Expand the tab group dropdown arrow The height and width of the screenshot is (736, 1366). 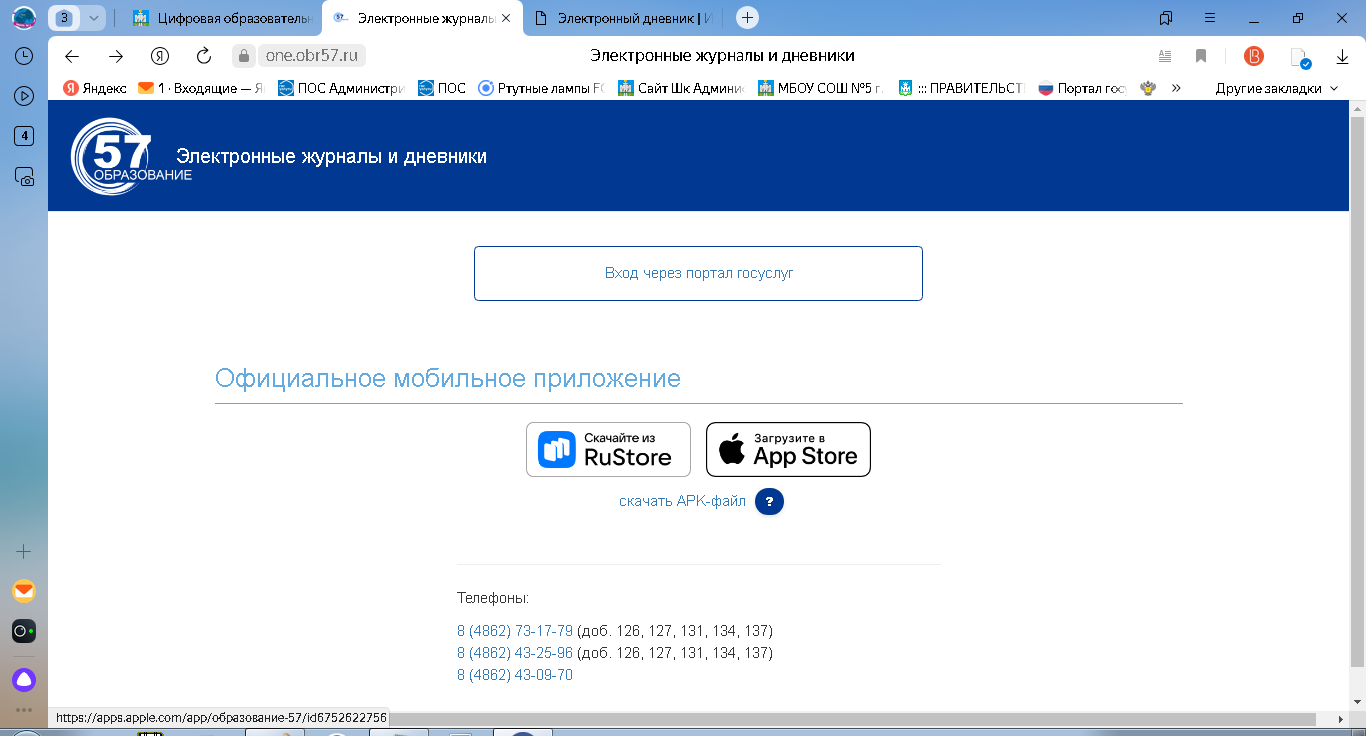click(x=93, y=18)
